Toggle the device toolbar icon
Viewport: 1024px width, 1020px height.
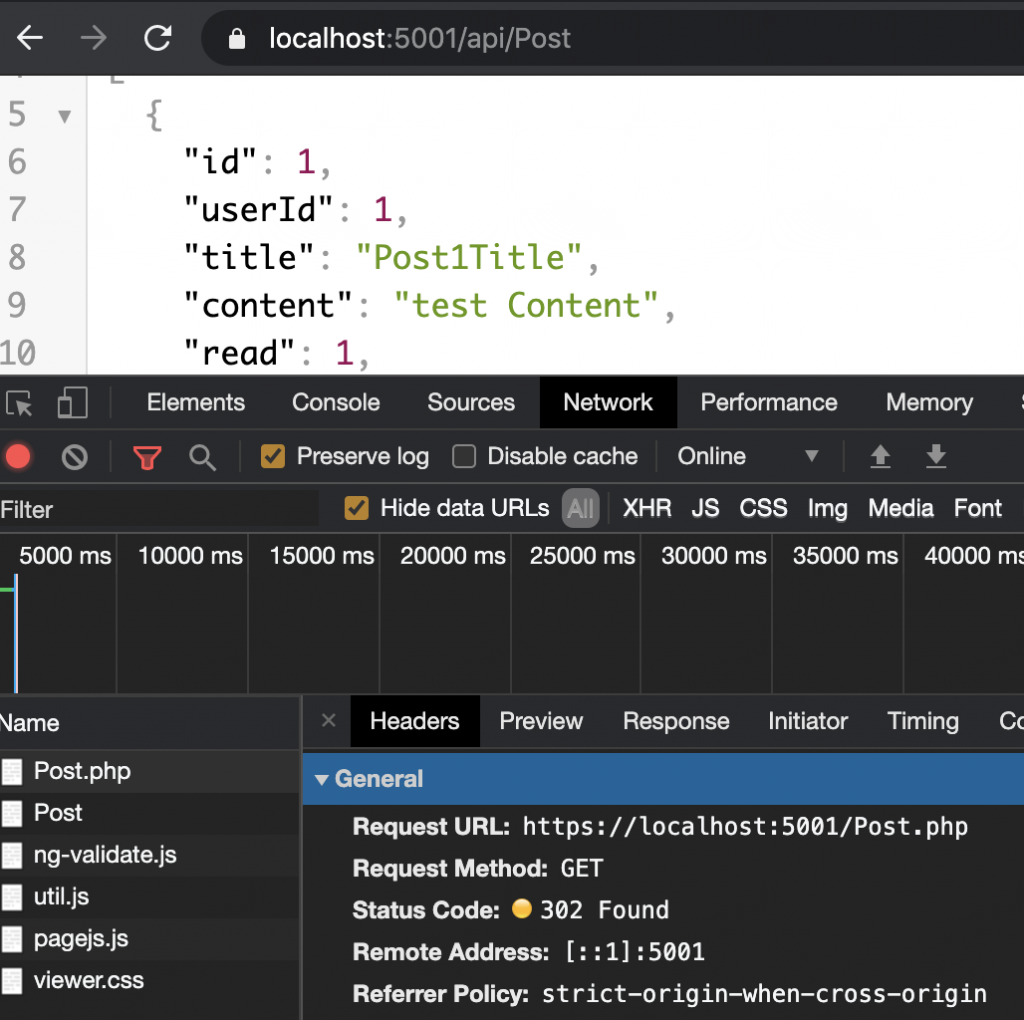point(72,402)
